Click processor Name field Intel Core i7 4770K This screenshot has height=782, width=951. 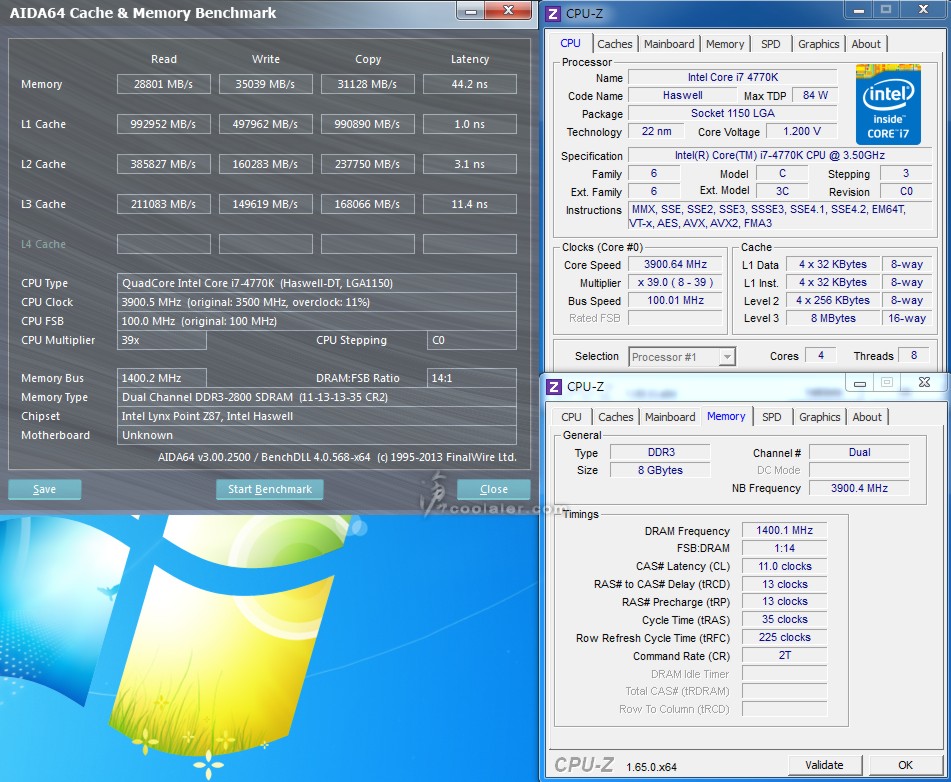click(x=733, y=77)
